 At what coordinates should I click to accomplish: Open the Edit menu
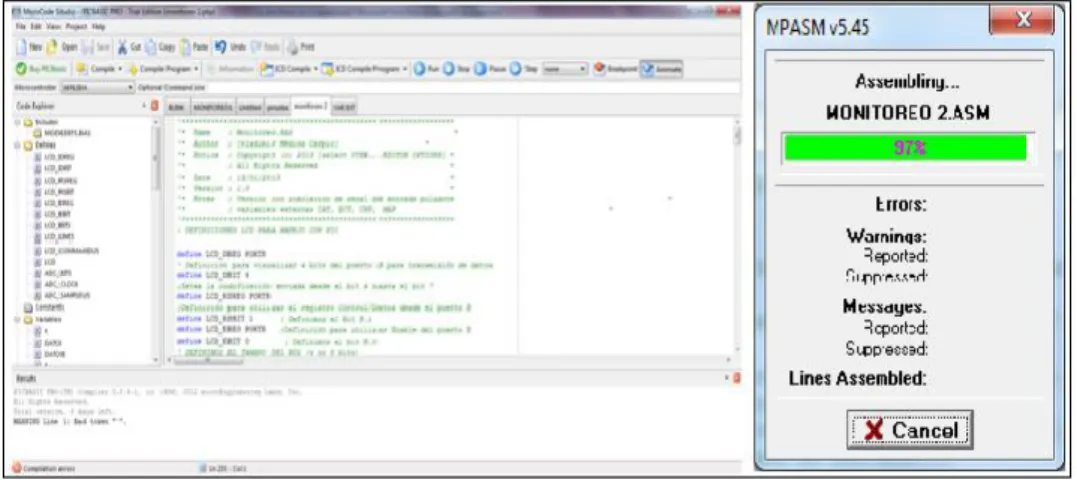click(x=34, y=26)
